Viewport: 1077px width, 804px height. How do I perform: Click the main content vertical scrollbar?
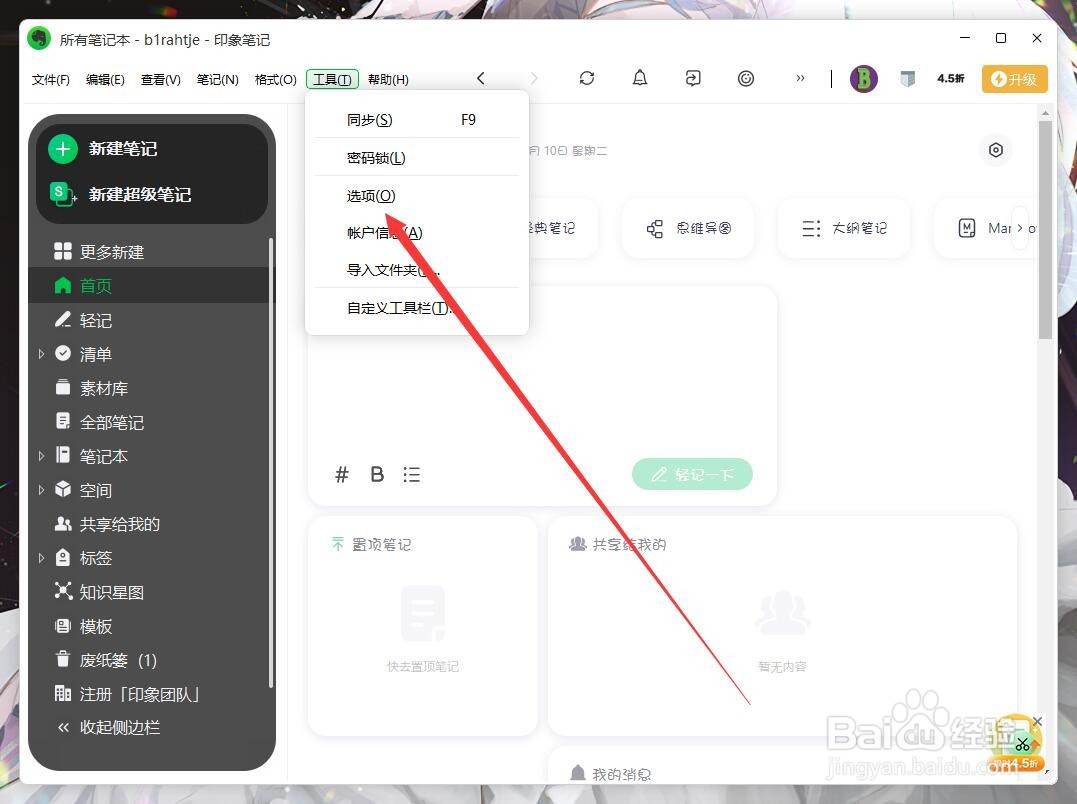click(1045, 229)
